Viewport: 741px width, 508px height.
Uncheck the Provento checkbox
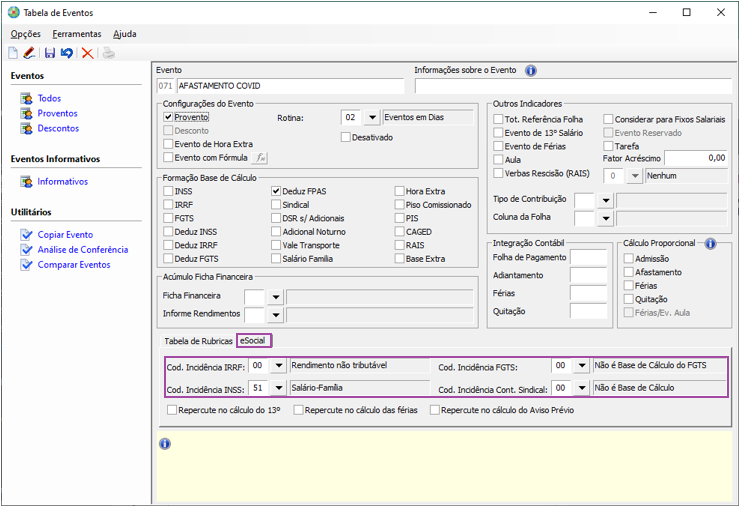pos(168,117)
